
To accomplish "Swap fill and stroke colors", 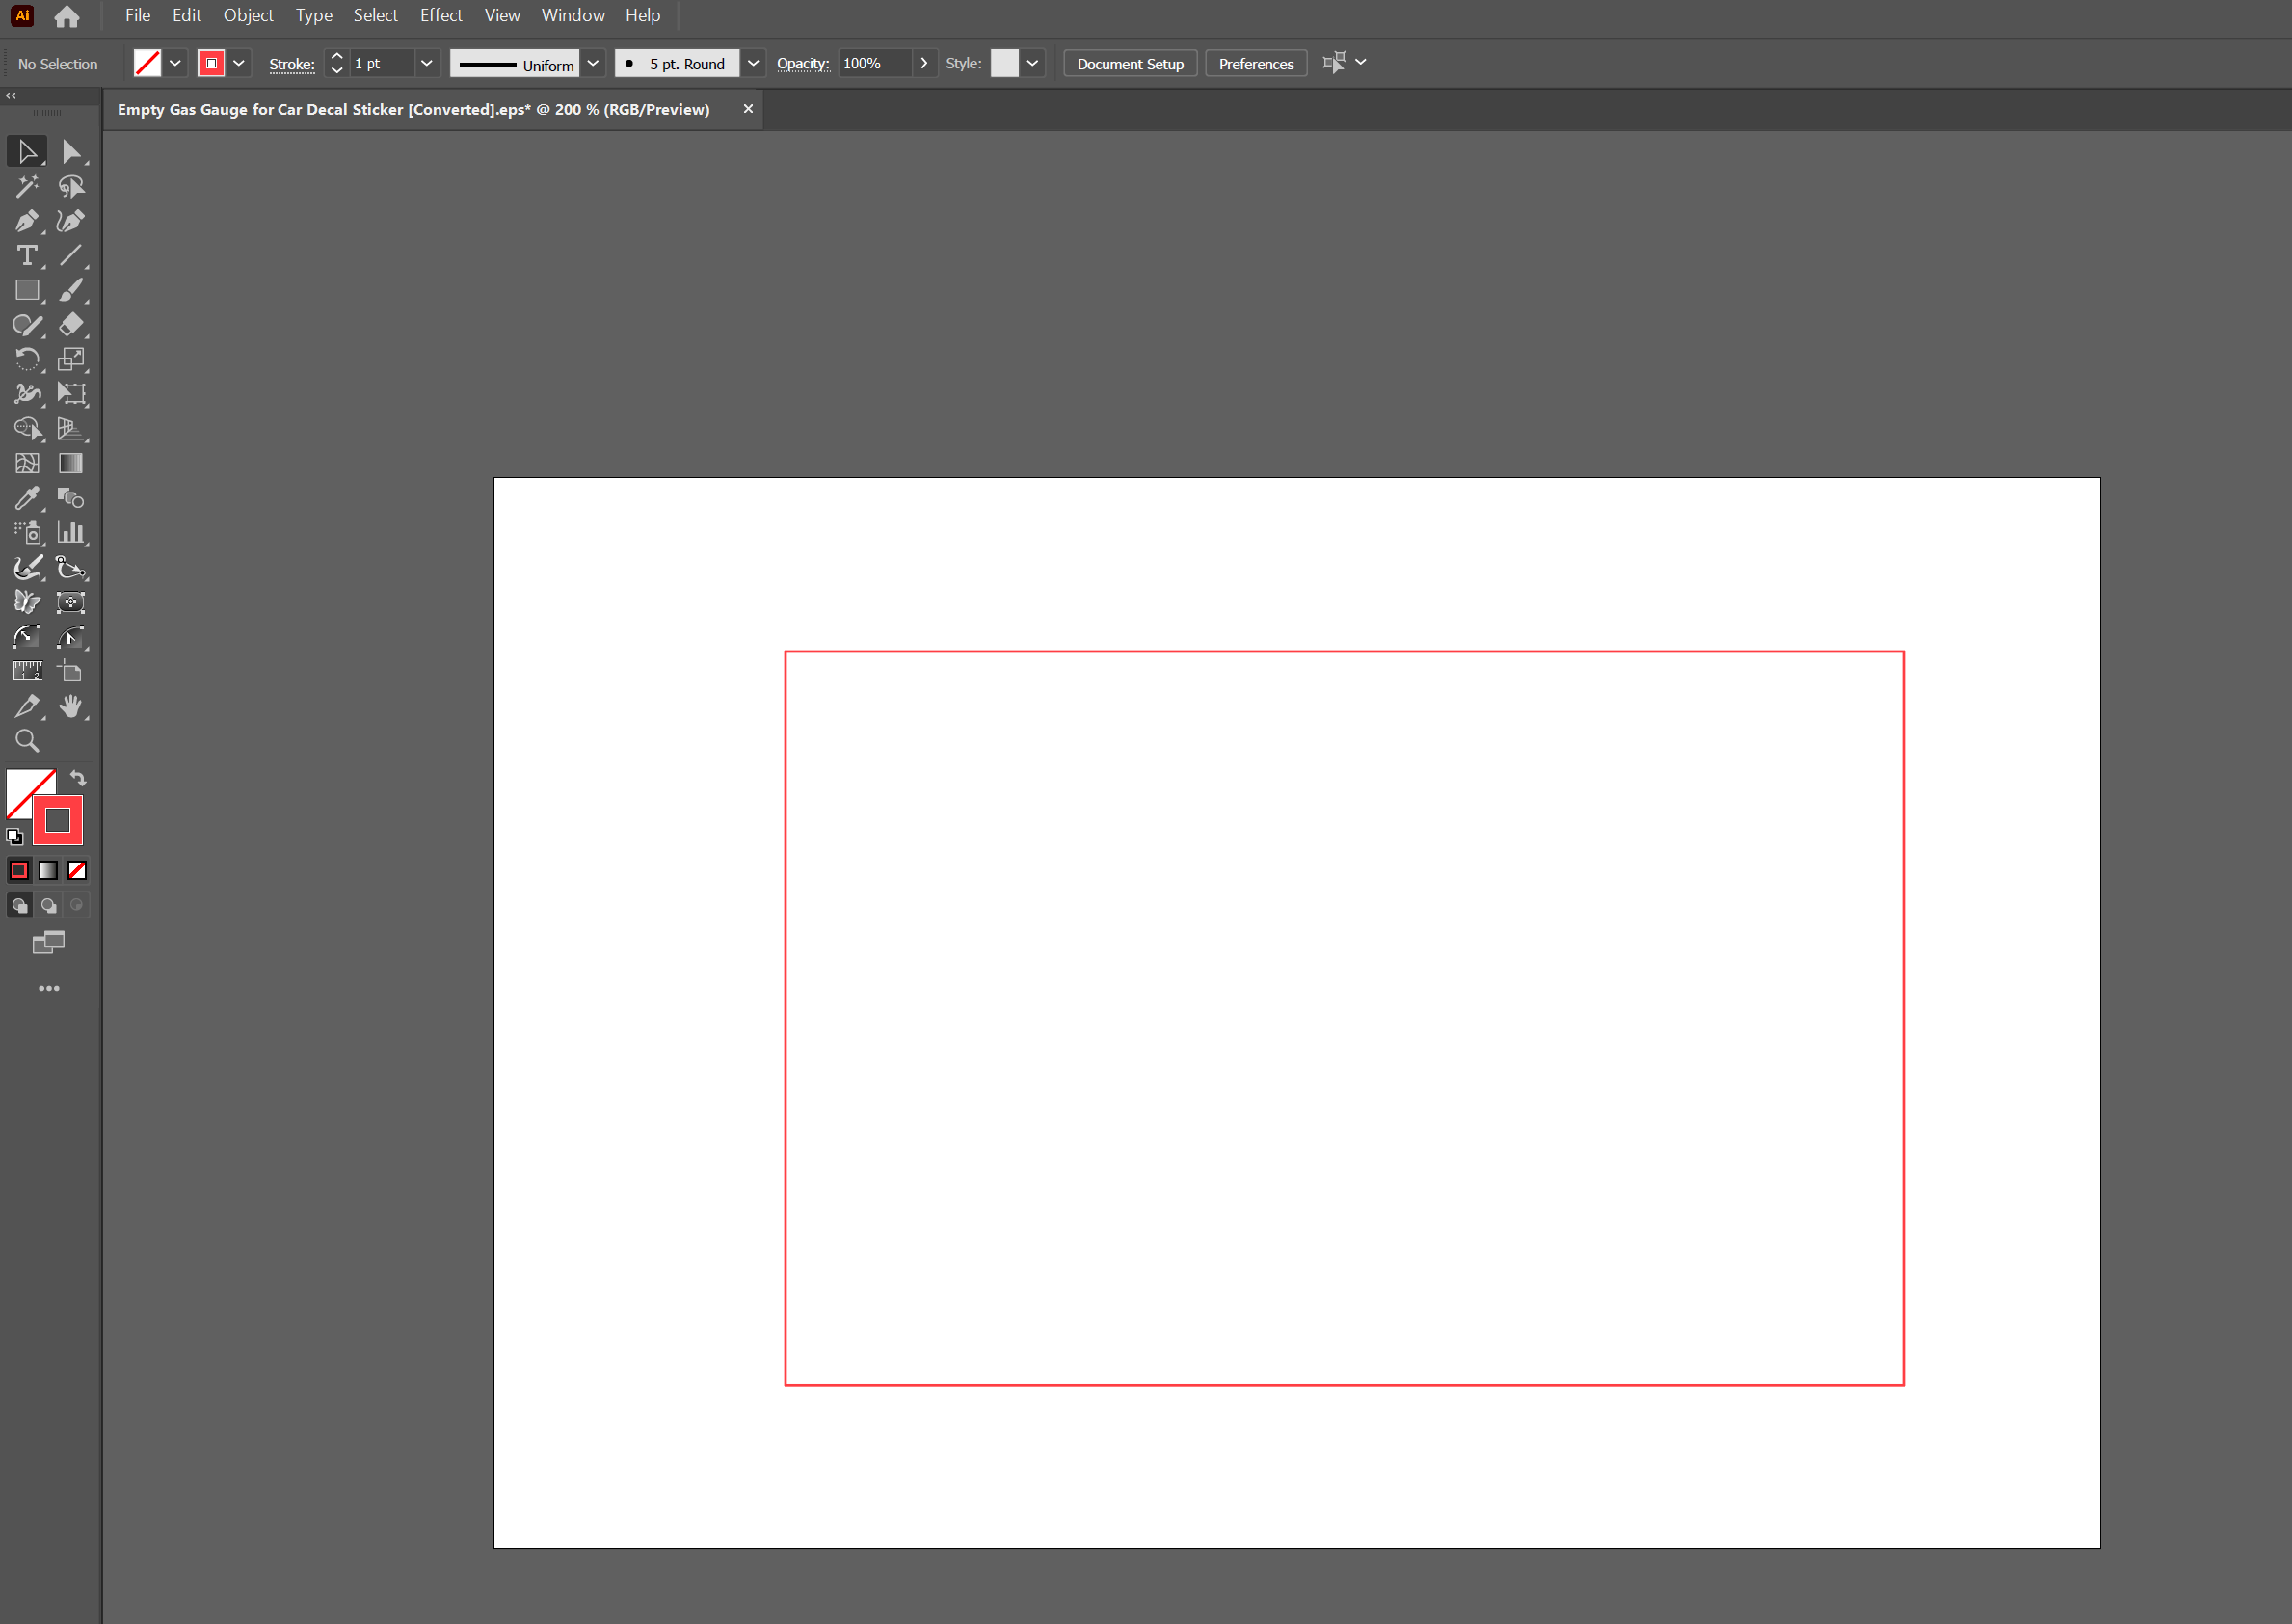I will pos(78,778).
